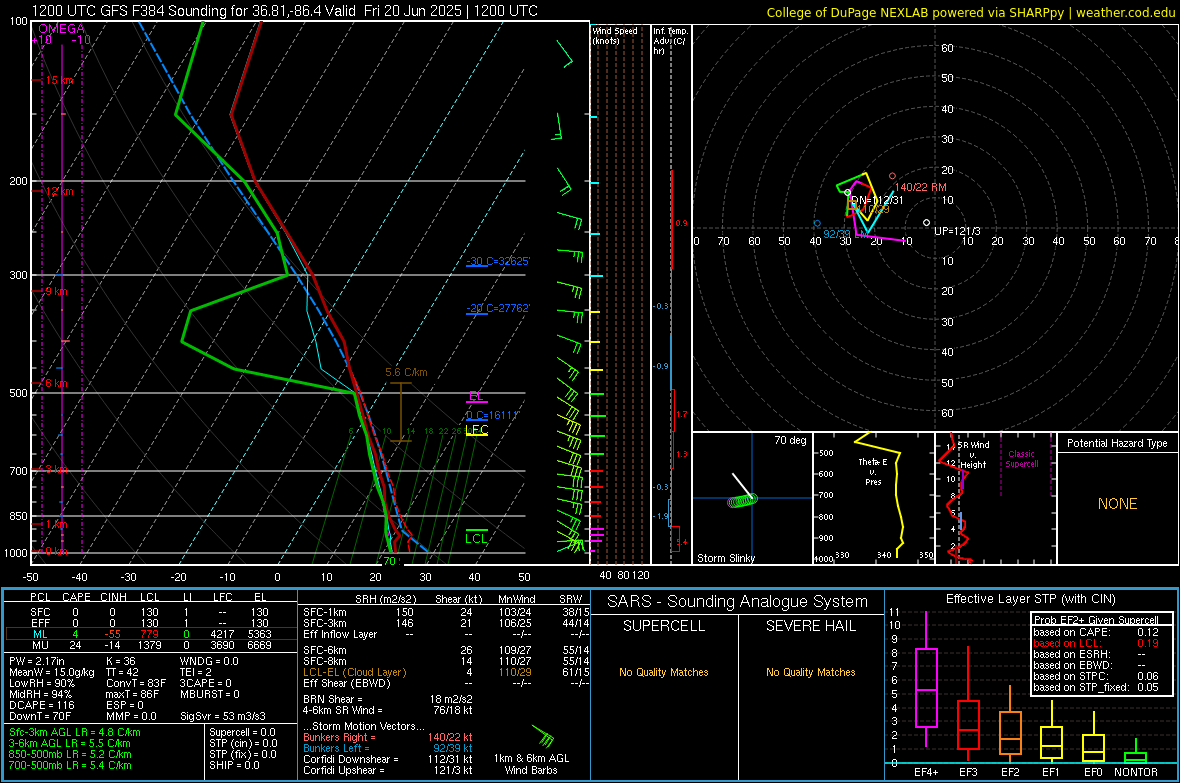This screenshot has height=783, width=1180.
Task: Click the 'Inf. Temp. Adv.' panel header
Action: (x=670, y=41)
